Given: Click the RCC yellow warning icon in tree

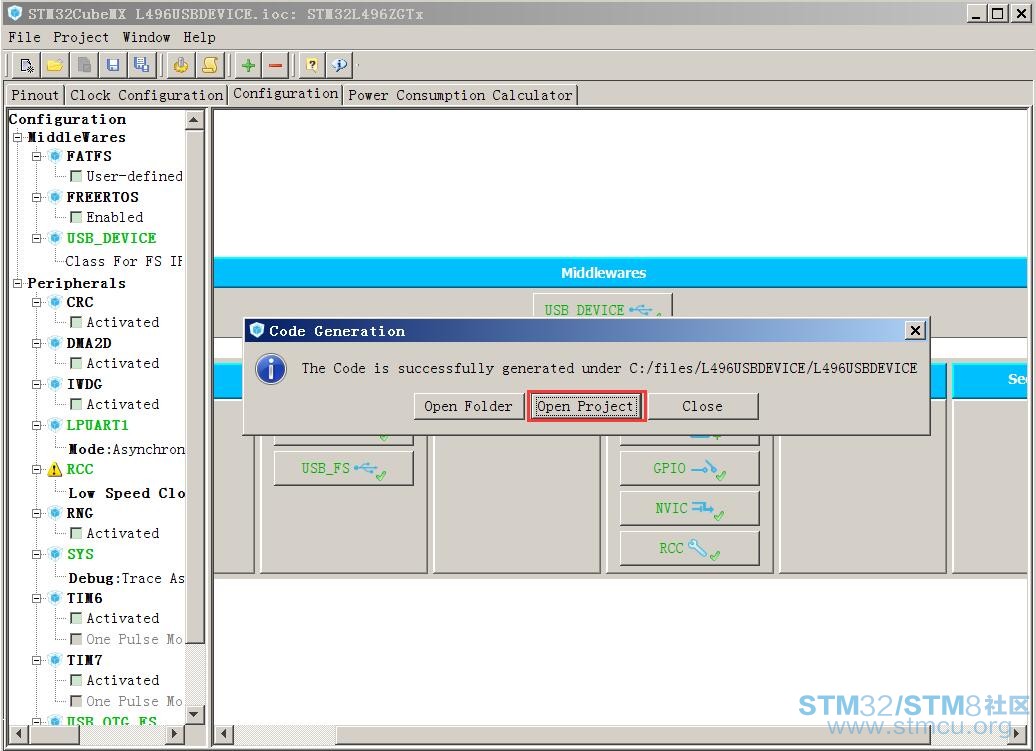Looking at the screenshot, I should pos(55,470).
